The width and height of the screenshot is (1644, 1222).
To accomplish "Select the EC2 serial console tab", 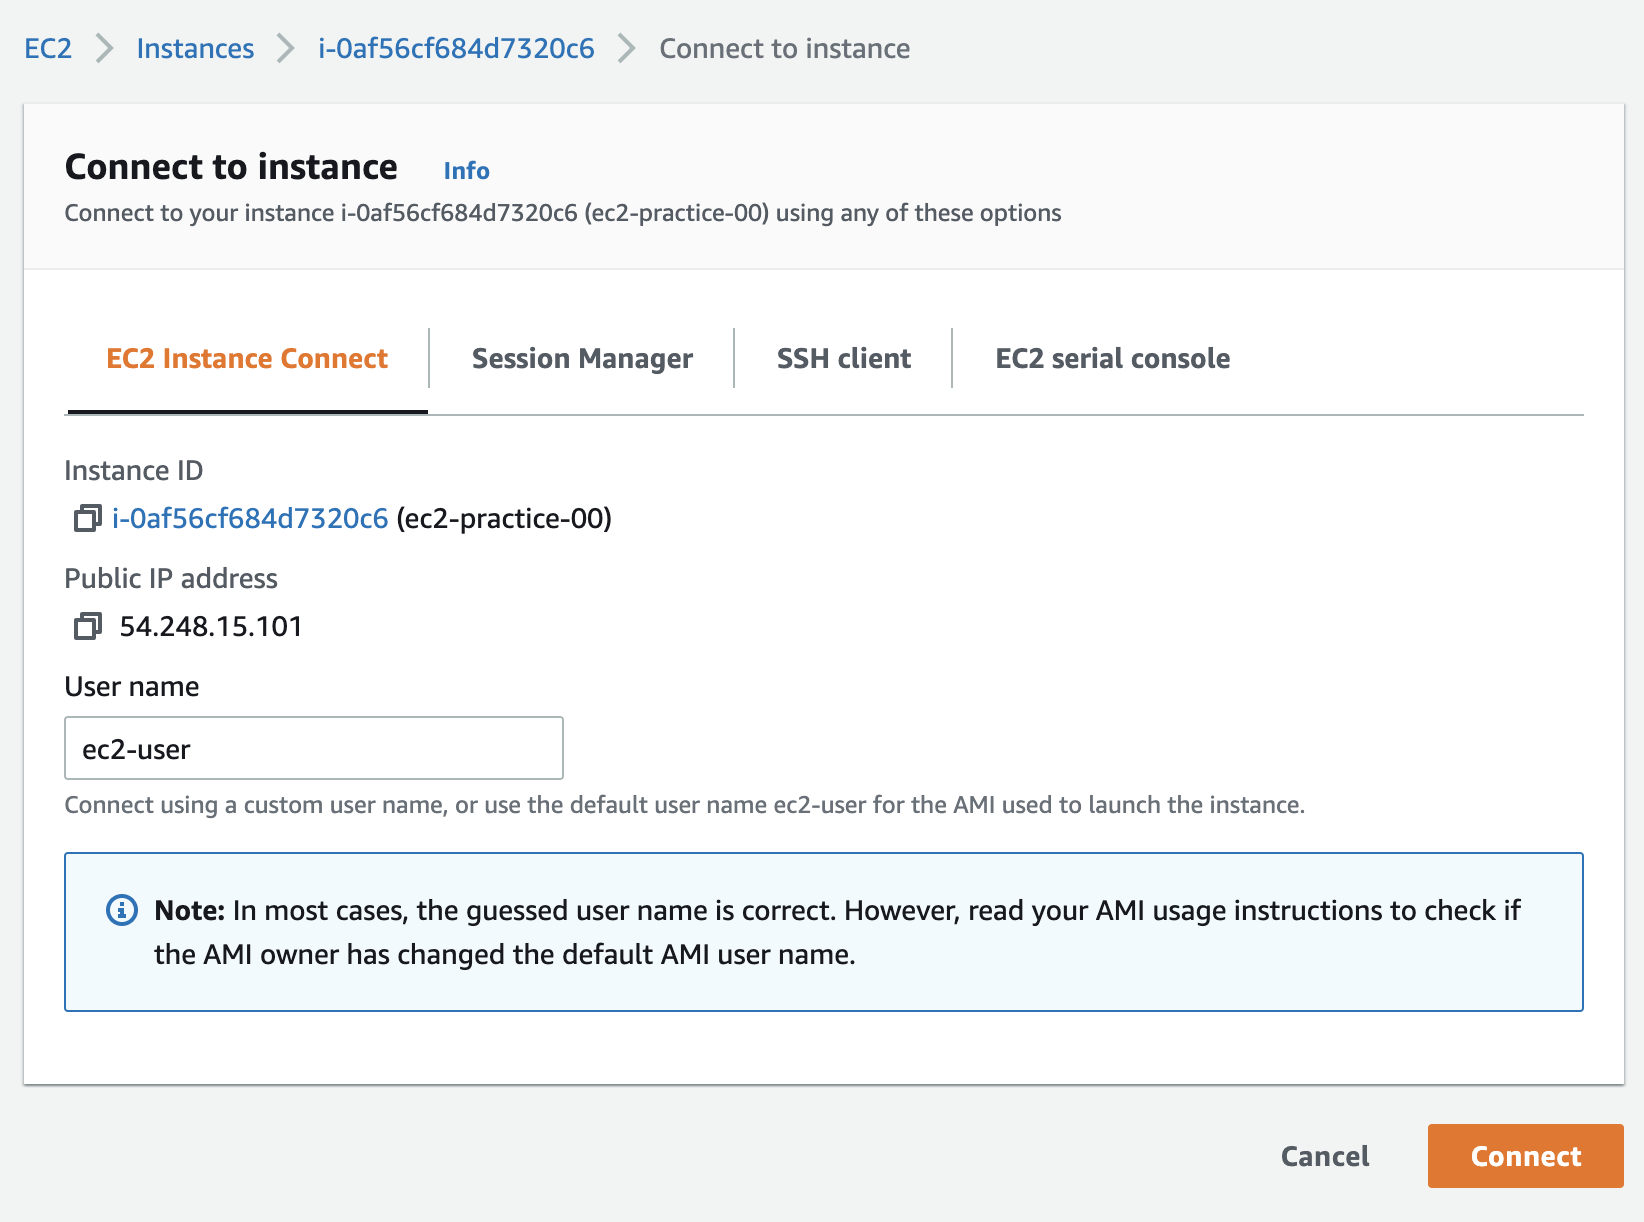I will (x=1112, y=358).
